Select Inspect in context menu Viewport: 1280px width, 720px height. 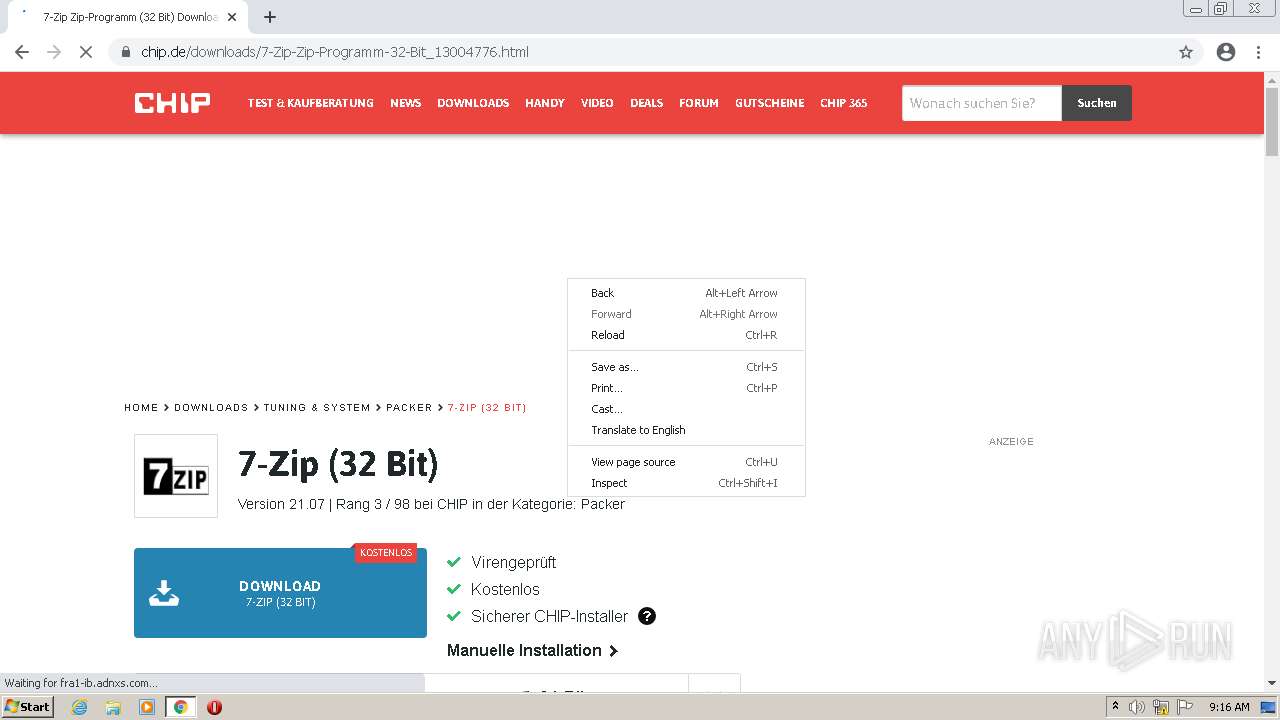[x=686, y=483]
